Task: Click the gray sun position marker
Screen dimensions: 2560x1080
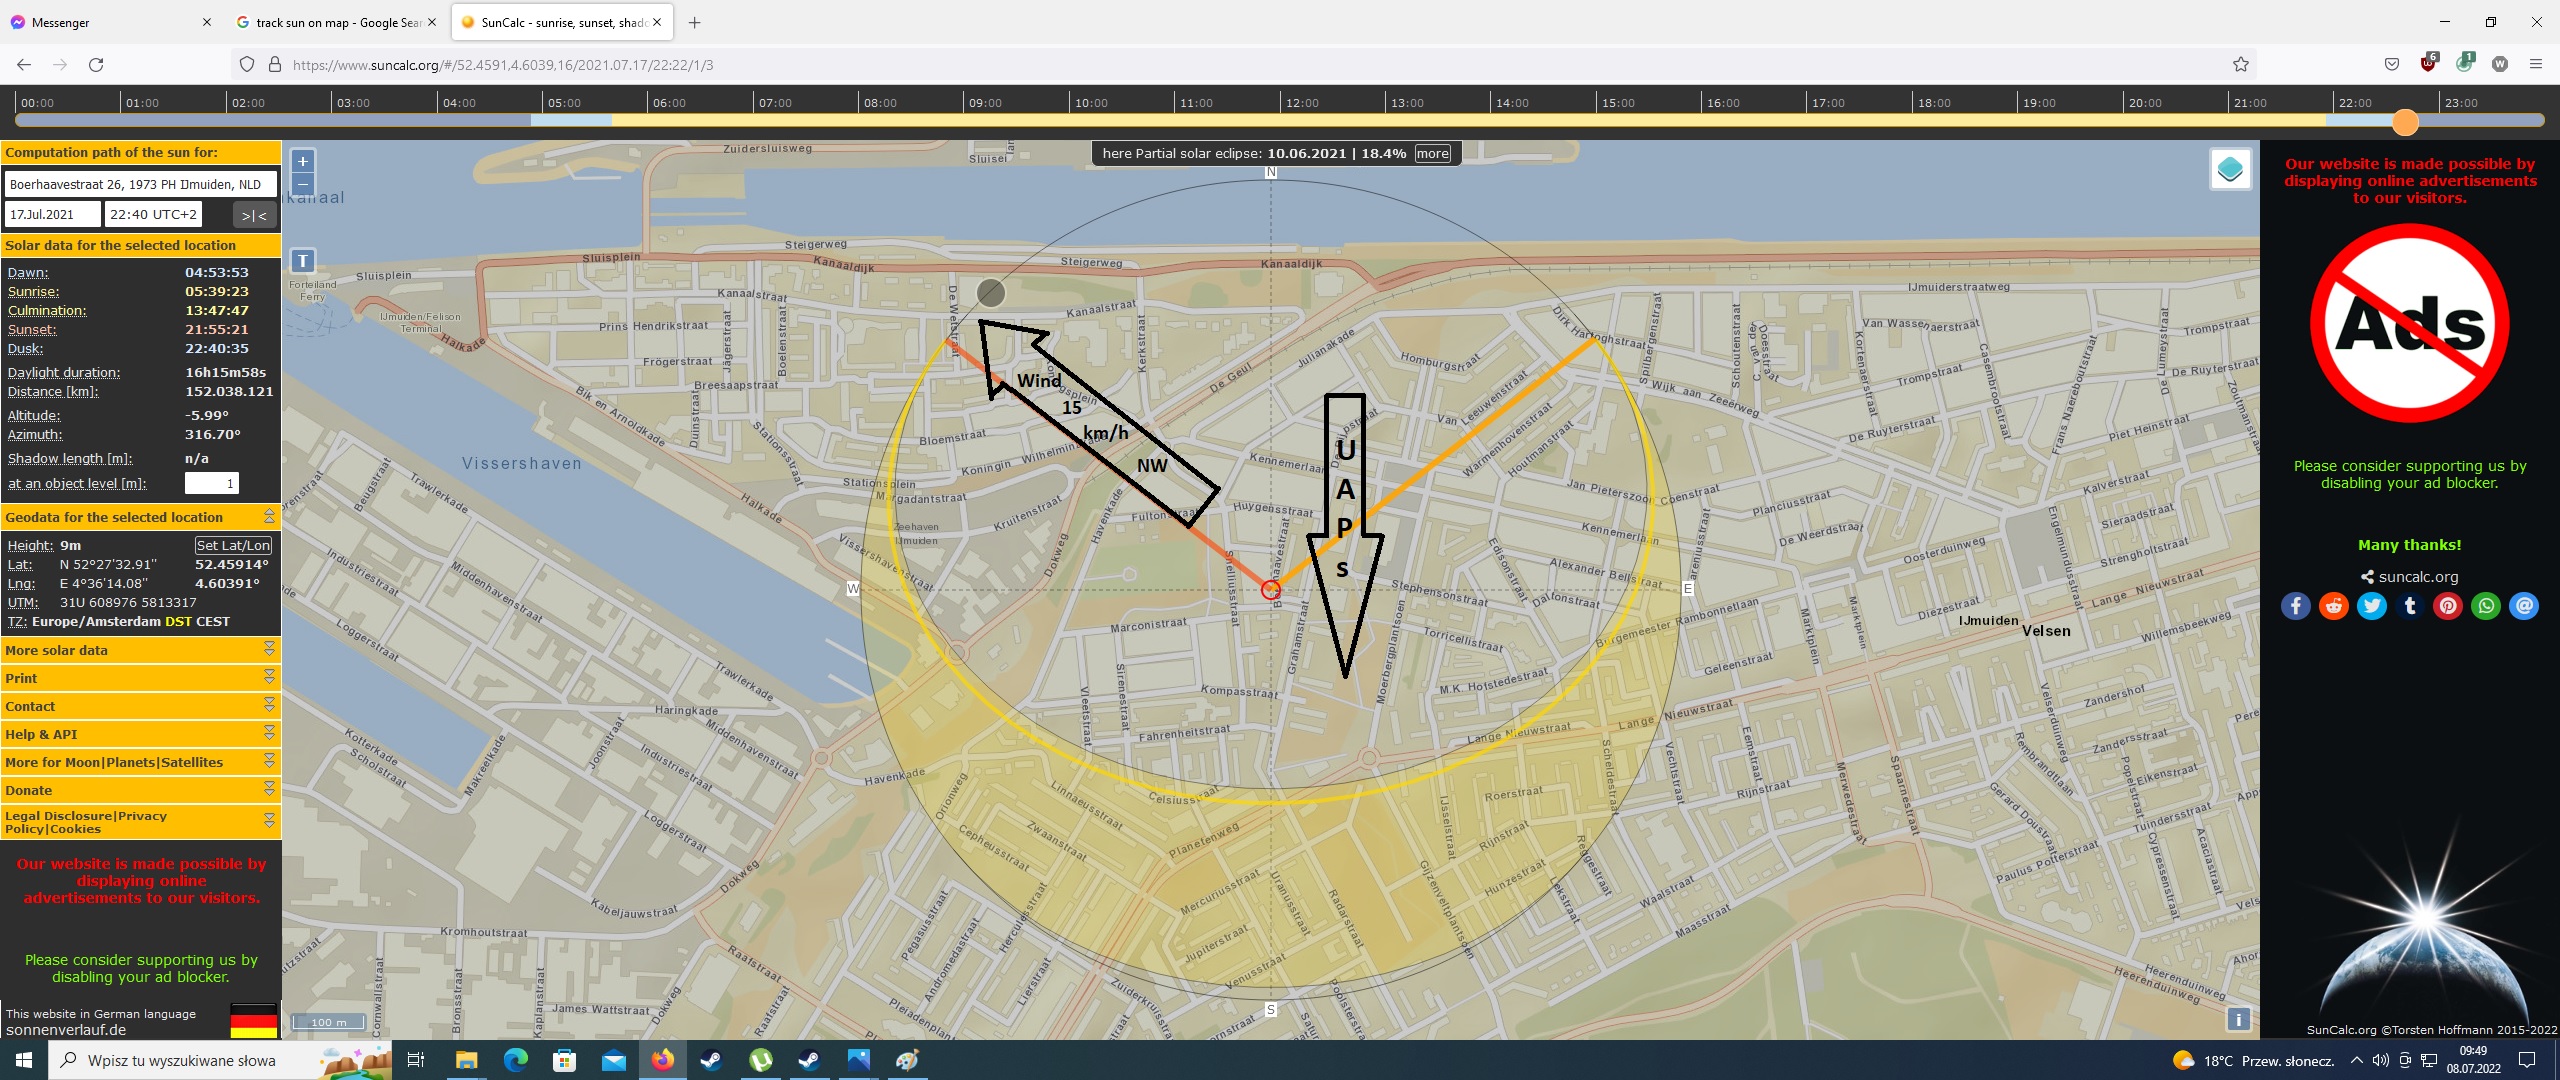Action: click(990, 292)
